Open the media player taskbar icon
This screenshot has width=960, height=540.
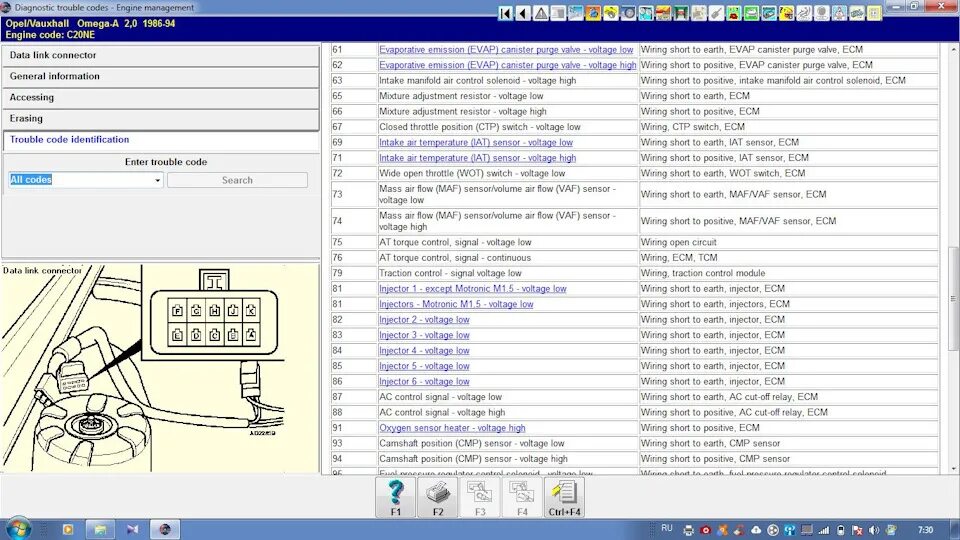68,529
